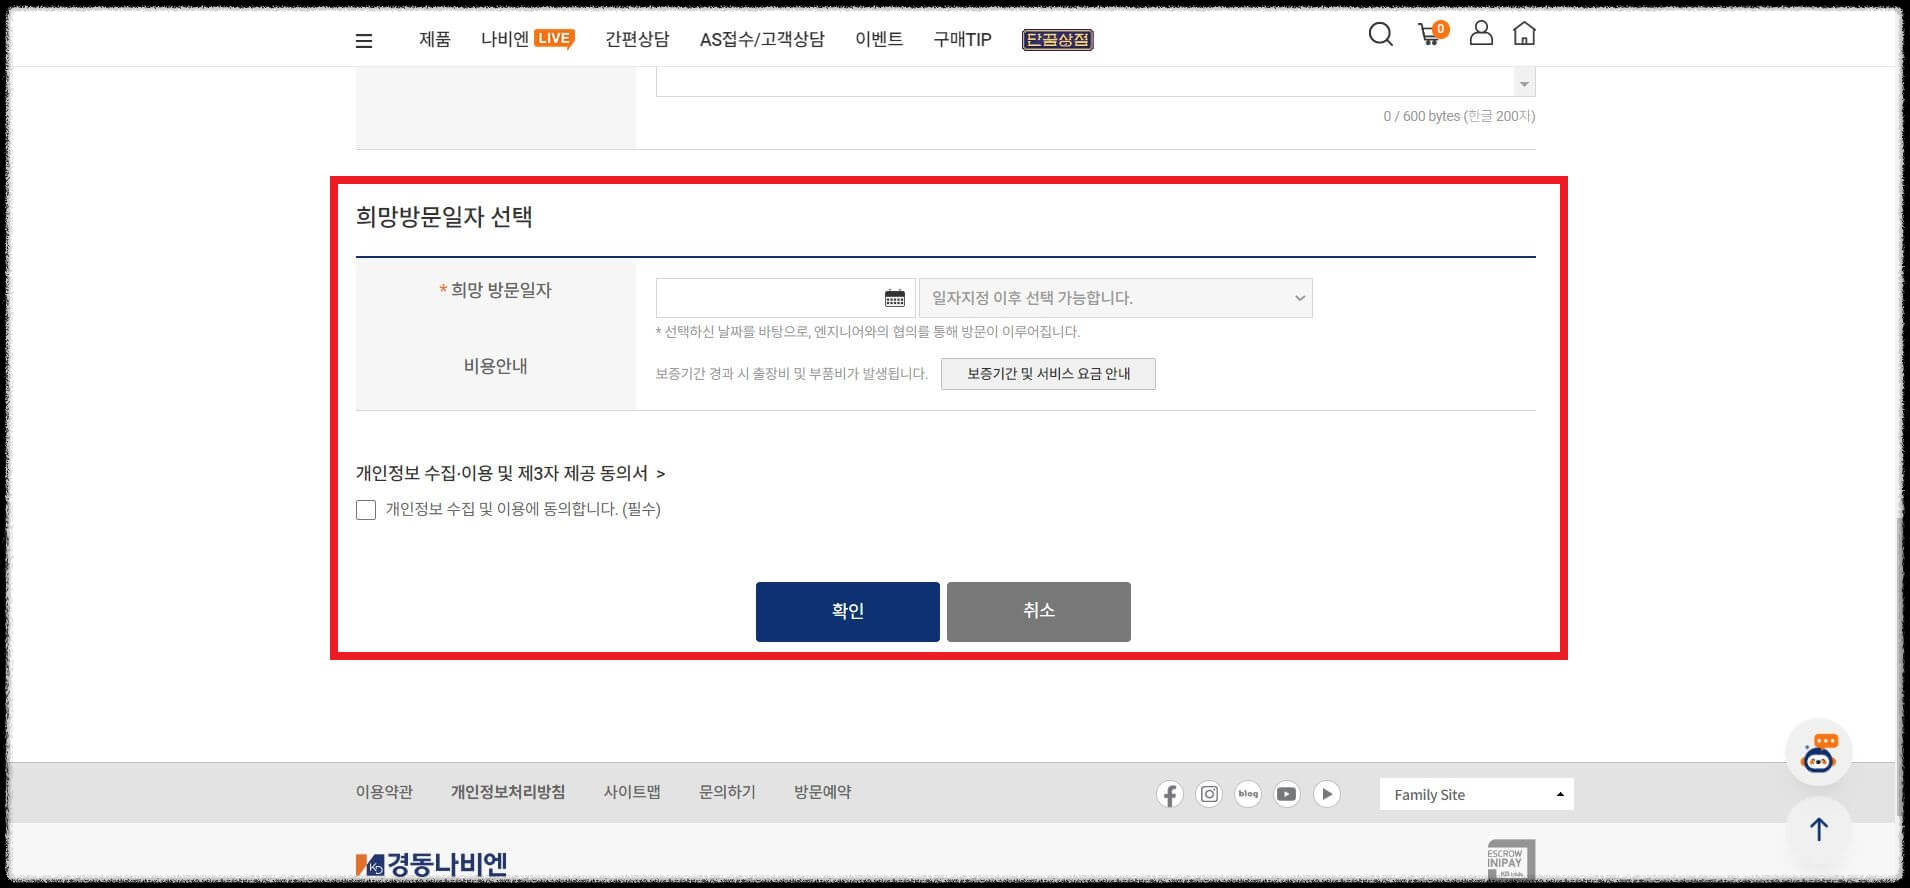The height and width of the screenshot is (888, 1910).
Task: Open the AS접수/고객상담 menu
Action: click(x=762, y=39)
